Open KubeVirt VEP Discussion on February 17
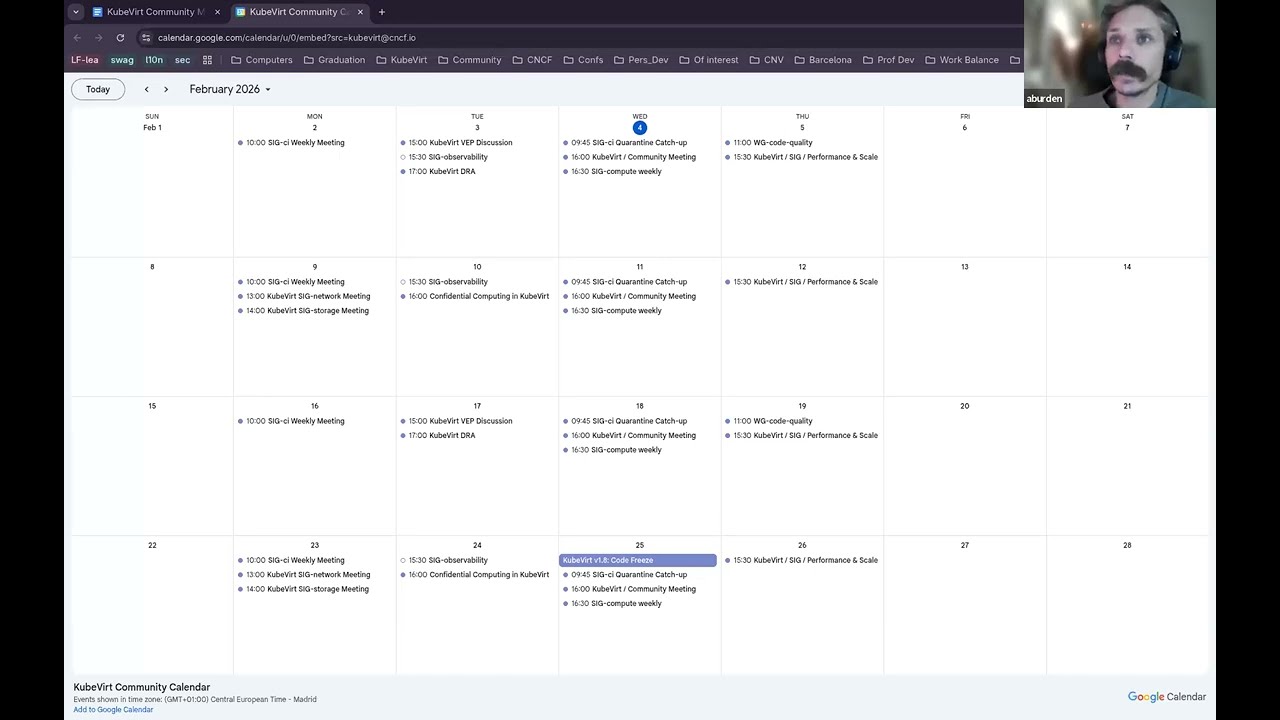 (456, 421)
